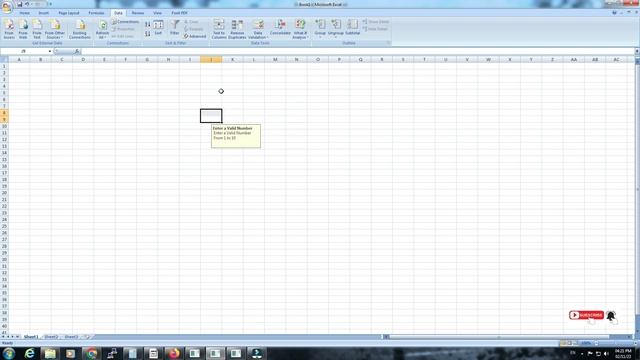
Task: Open What-If Analysis dropdown
Action: click(300, 29)
